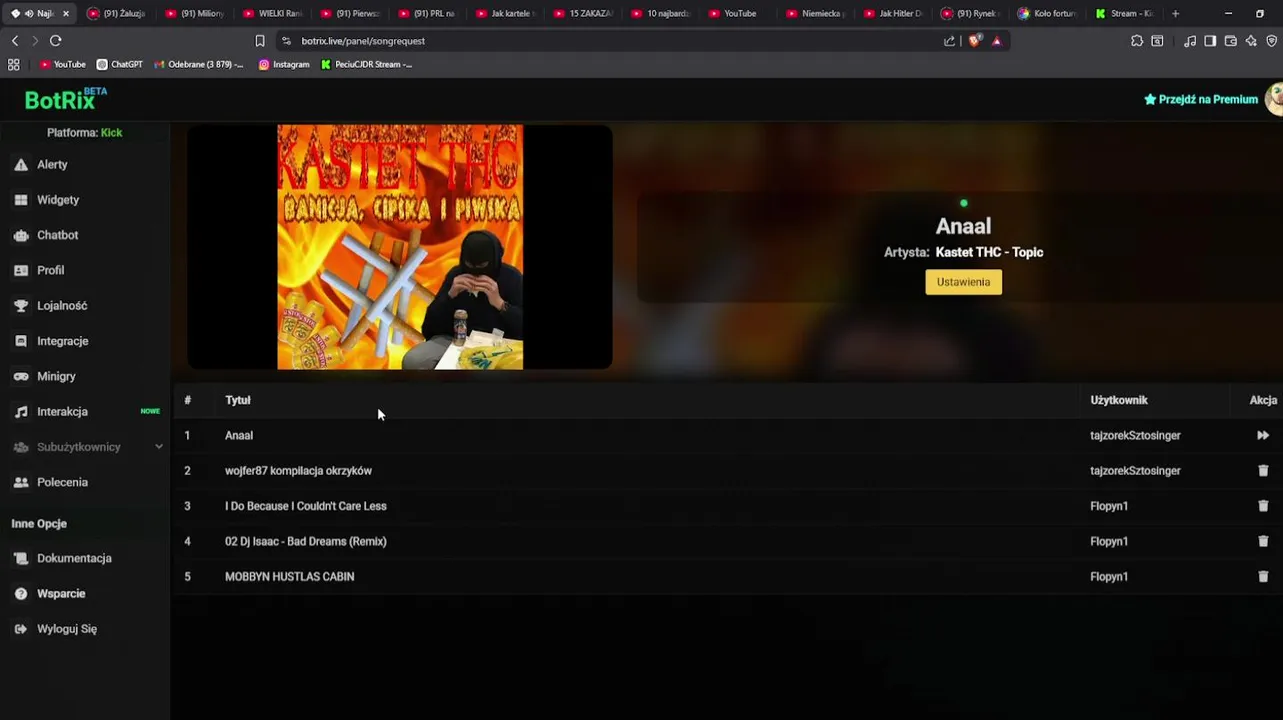
Task: Click the address bar URL field
Action: click(x=610, y=41)
